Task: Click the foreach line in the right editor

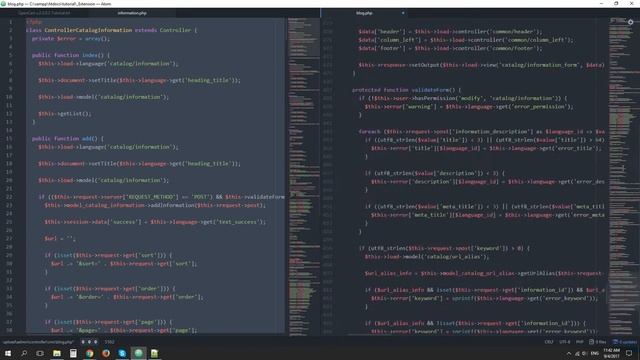Action: pos(482,131)
